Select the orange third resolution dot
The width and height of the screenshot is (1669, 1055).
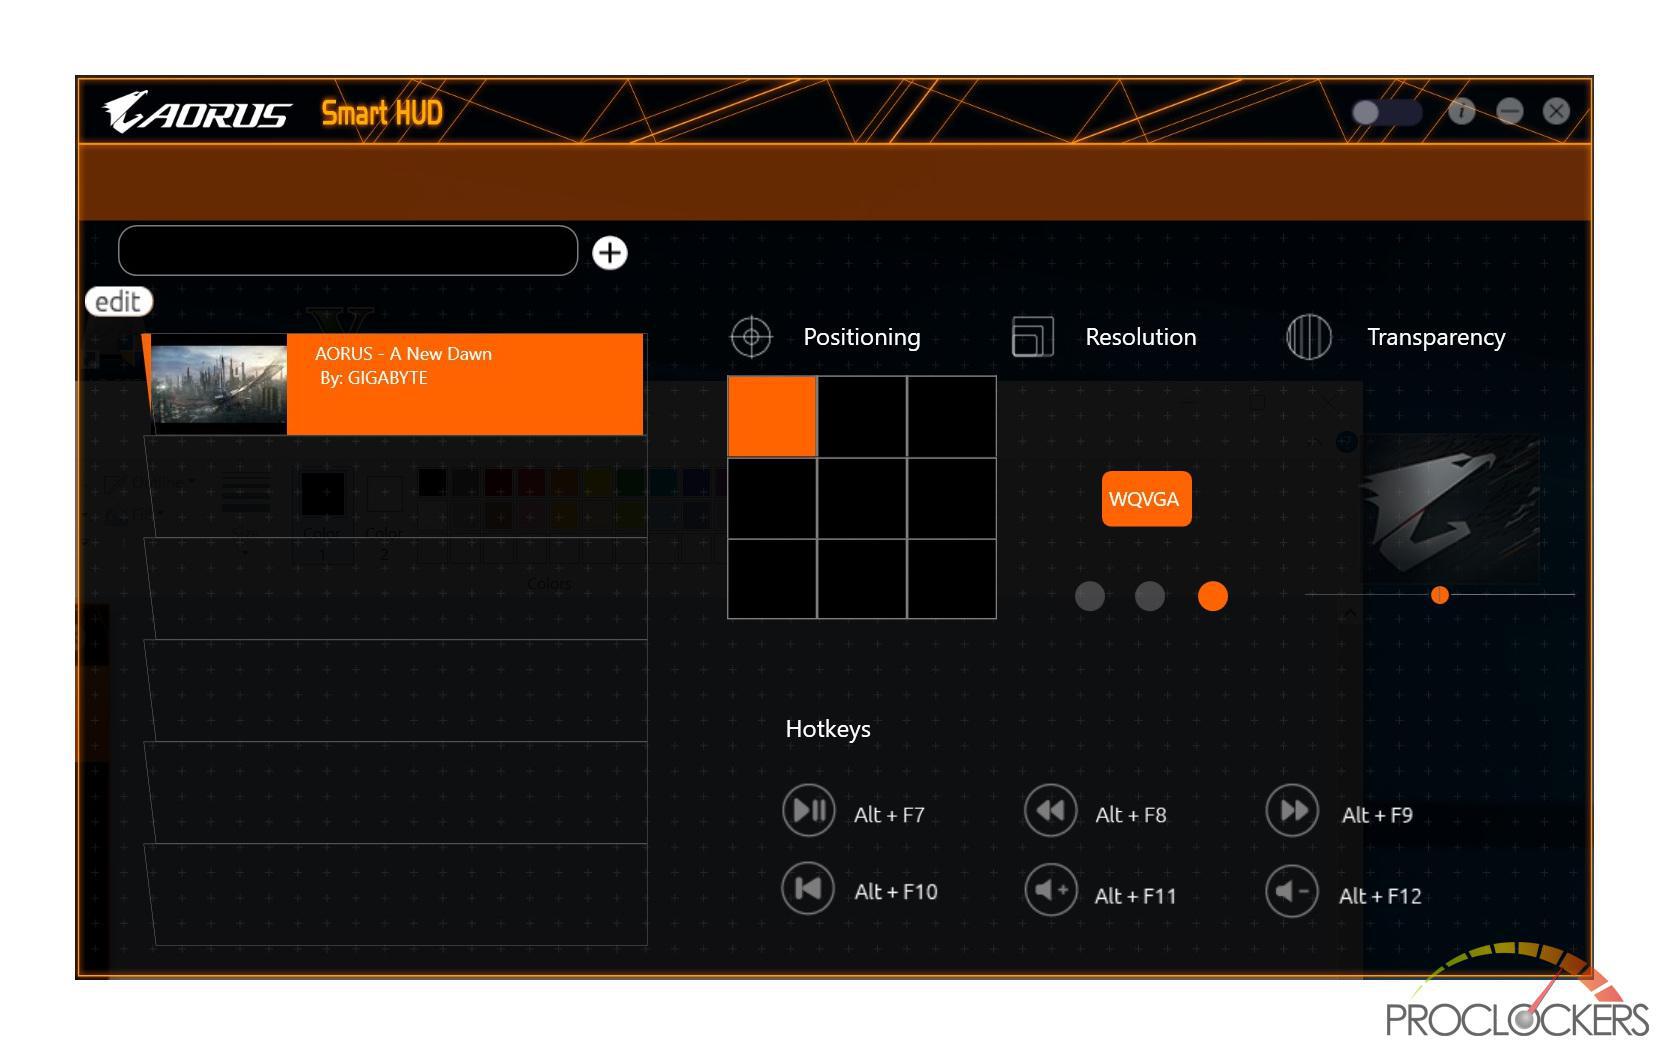(x=1213, y=596)
